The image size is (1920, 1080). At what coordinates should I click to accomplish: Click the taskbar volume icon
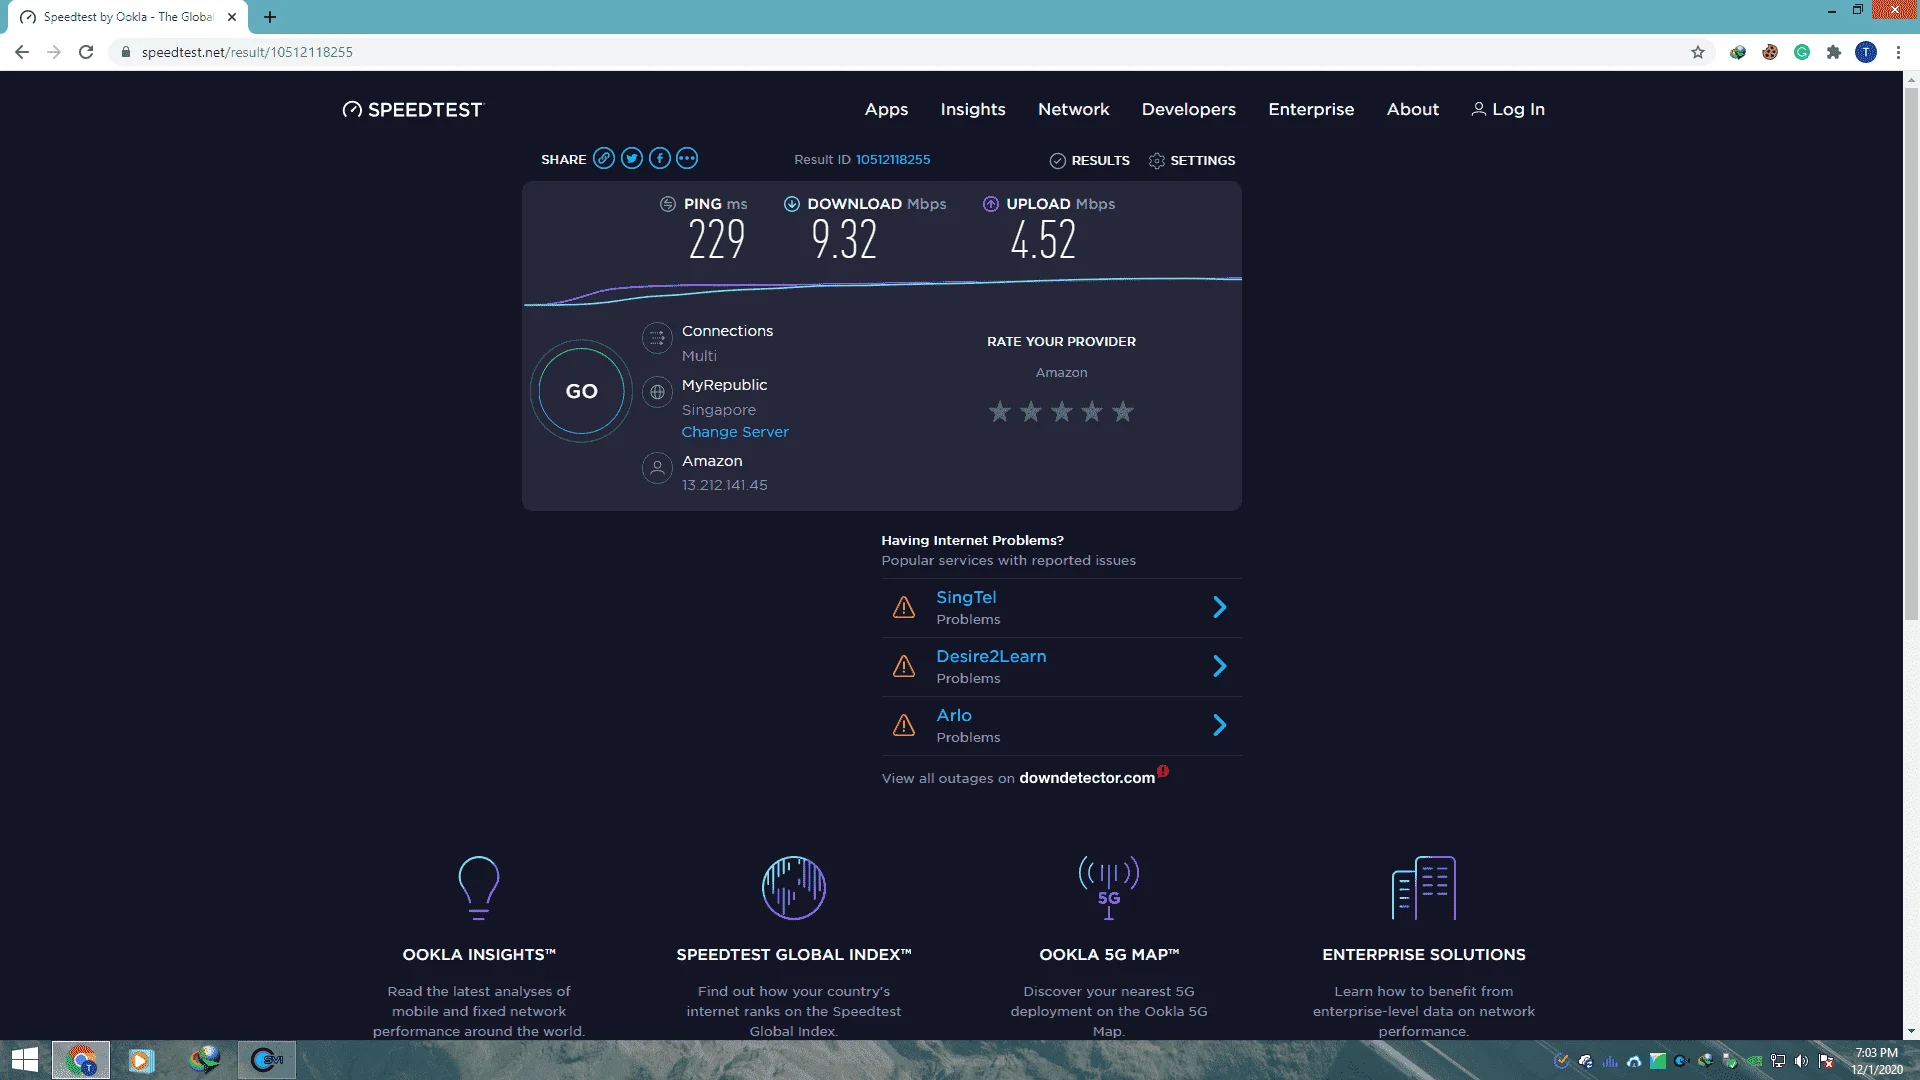[x=1802, y=1061]
